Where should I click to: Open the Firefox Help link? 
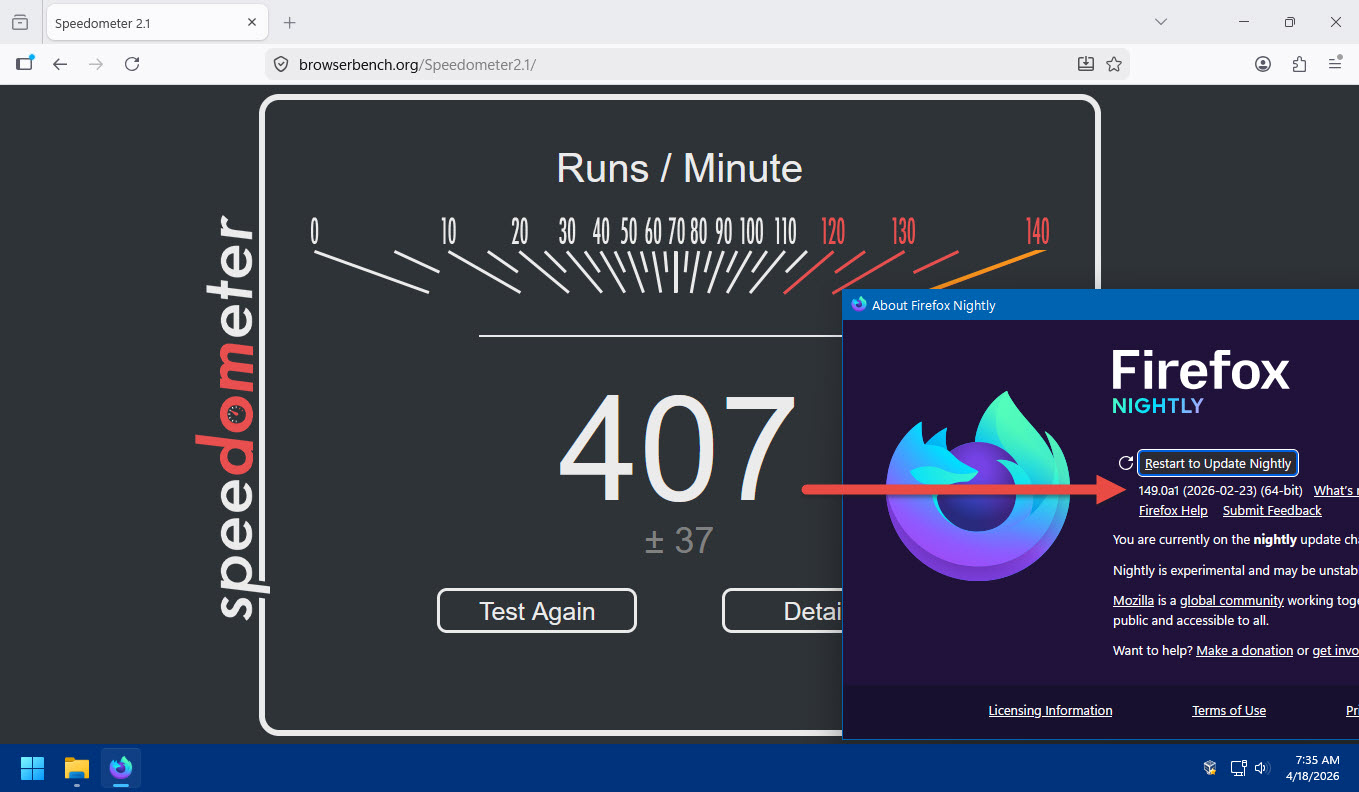(x=1173, y=511)
